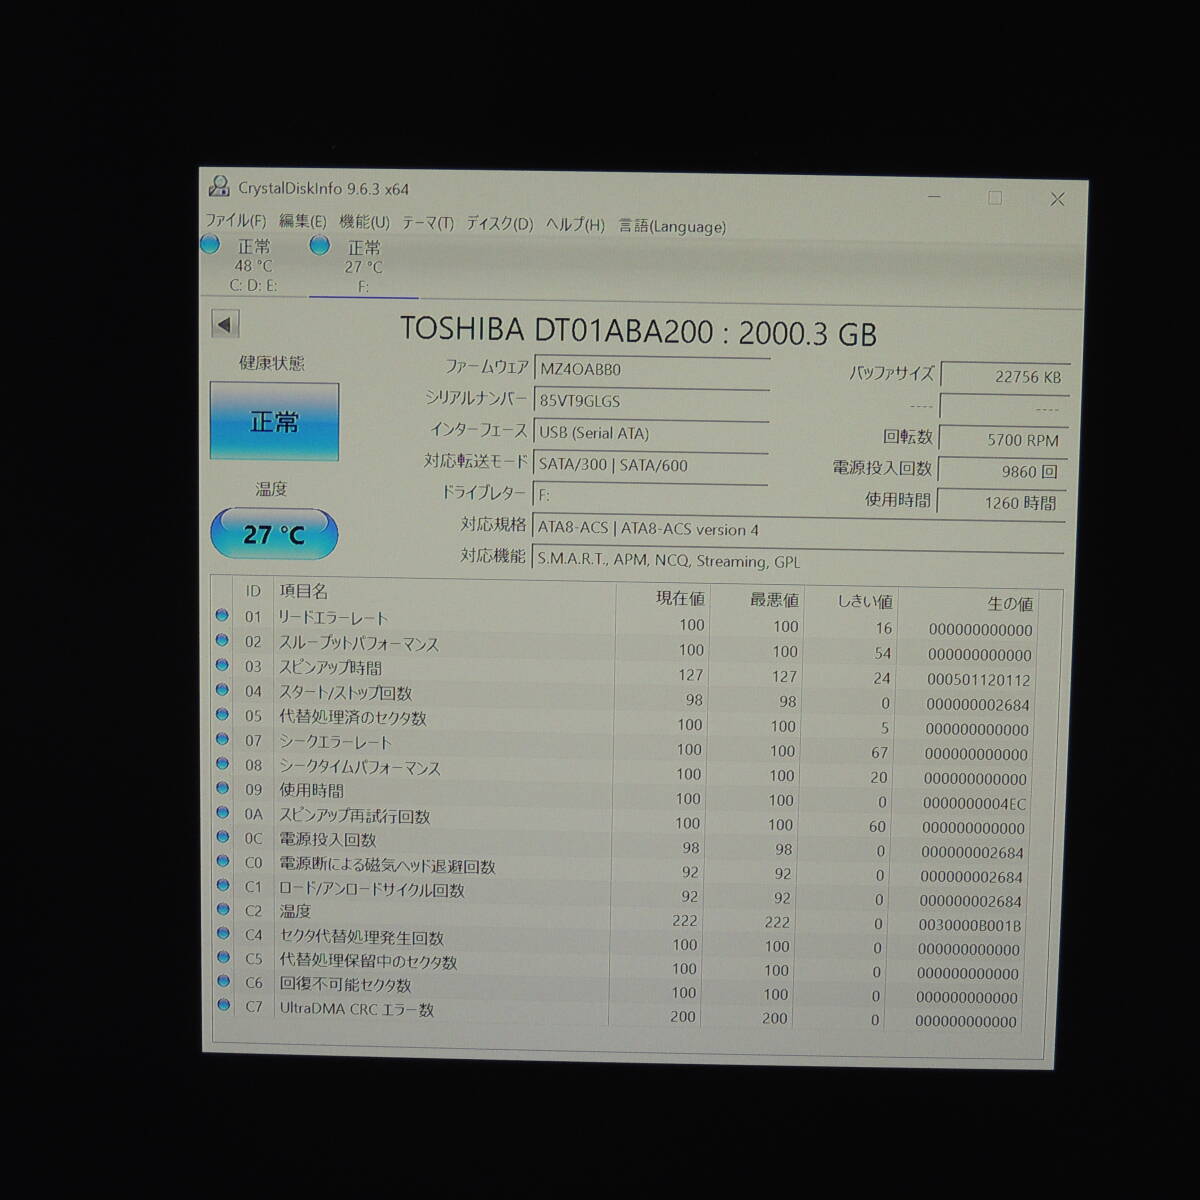Maximize the CrystalDiskInfo window
The height and width of the screenshot is (1200, 1200).
point(995,198)
